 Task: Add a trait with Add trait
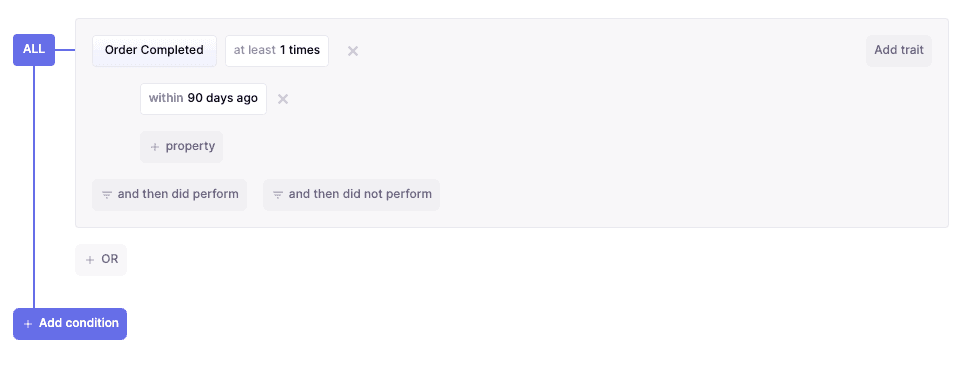899,51
